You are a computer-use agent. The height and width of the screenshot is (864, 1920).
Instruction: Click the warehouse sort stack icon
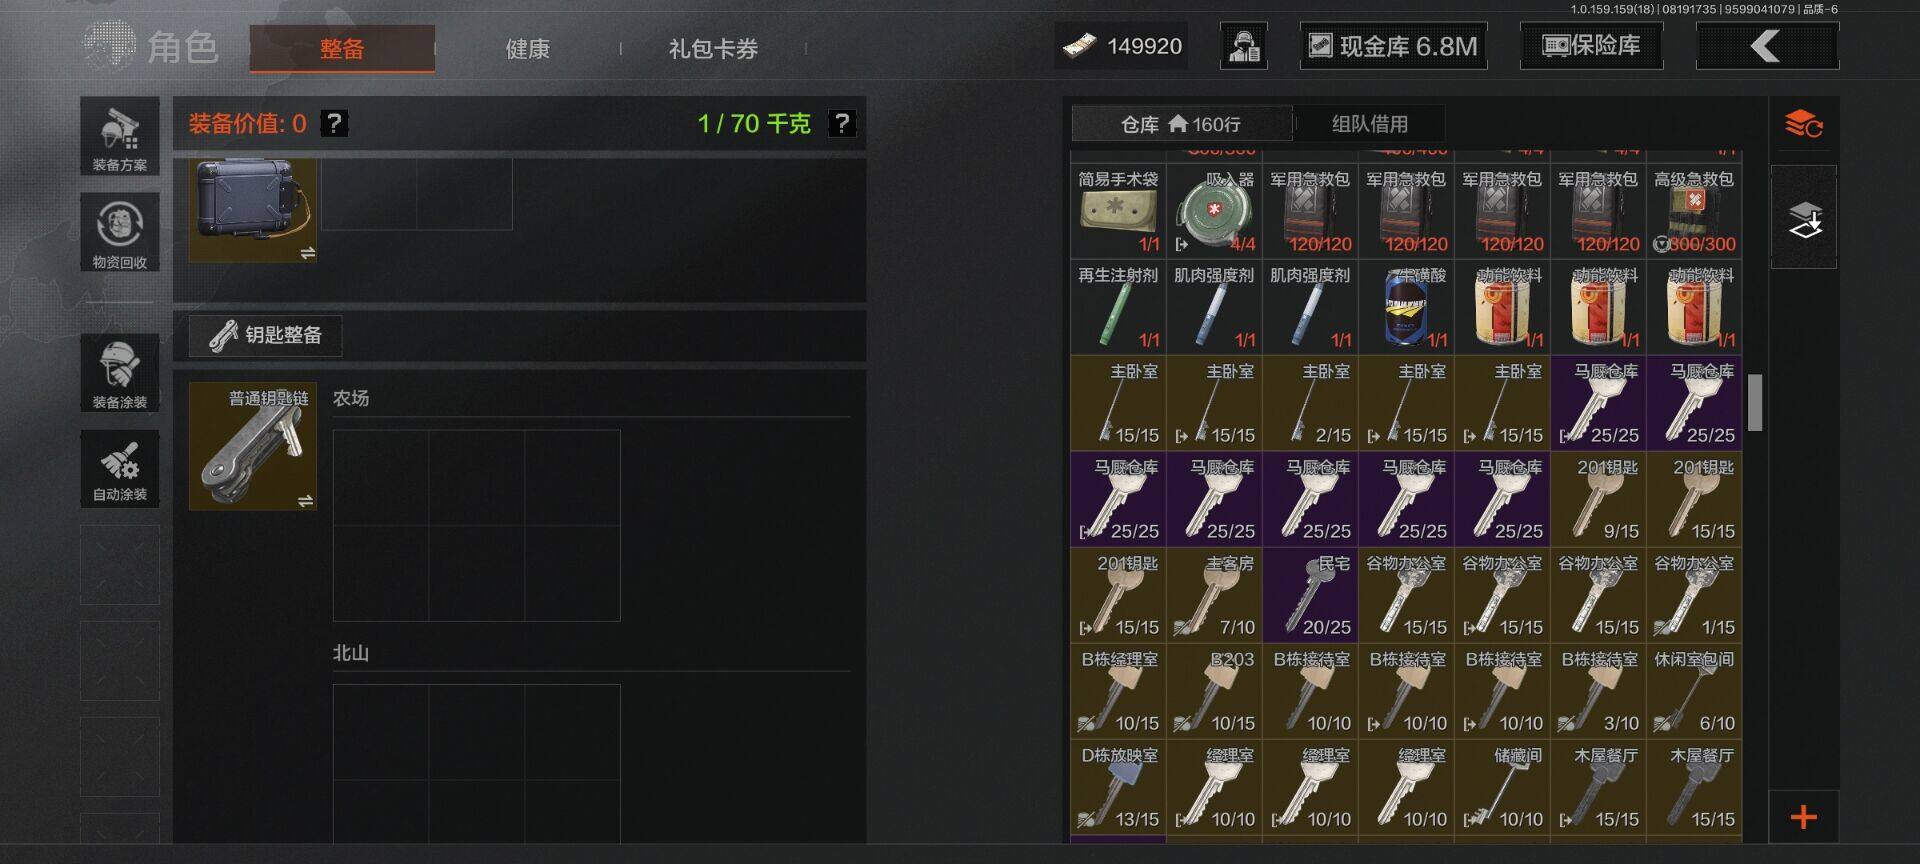tap(1804, 125)
